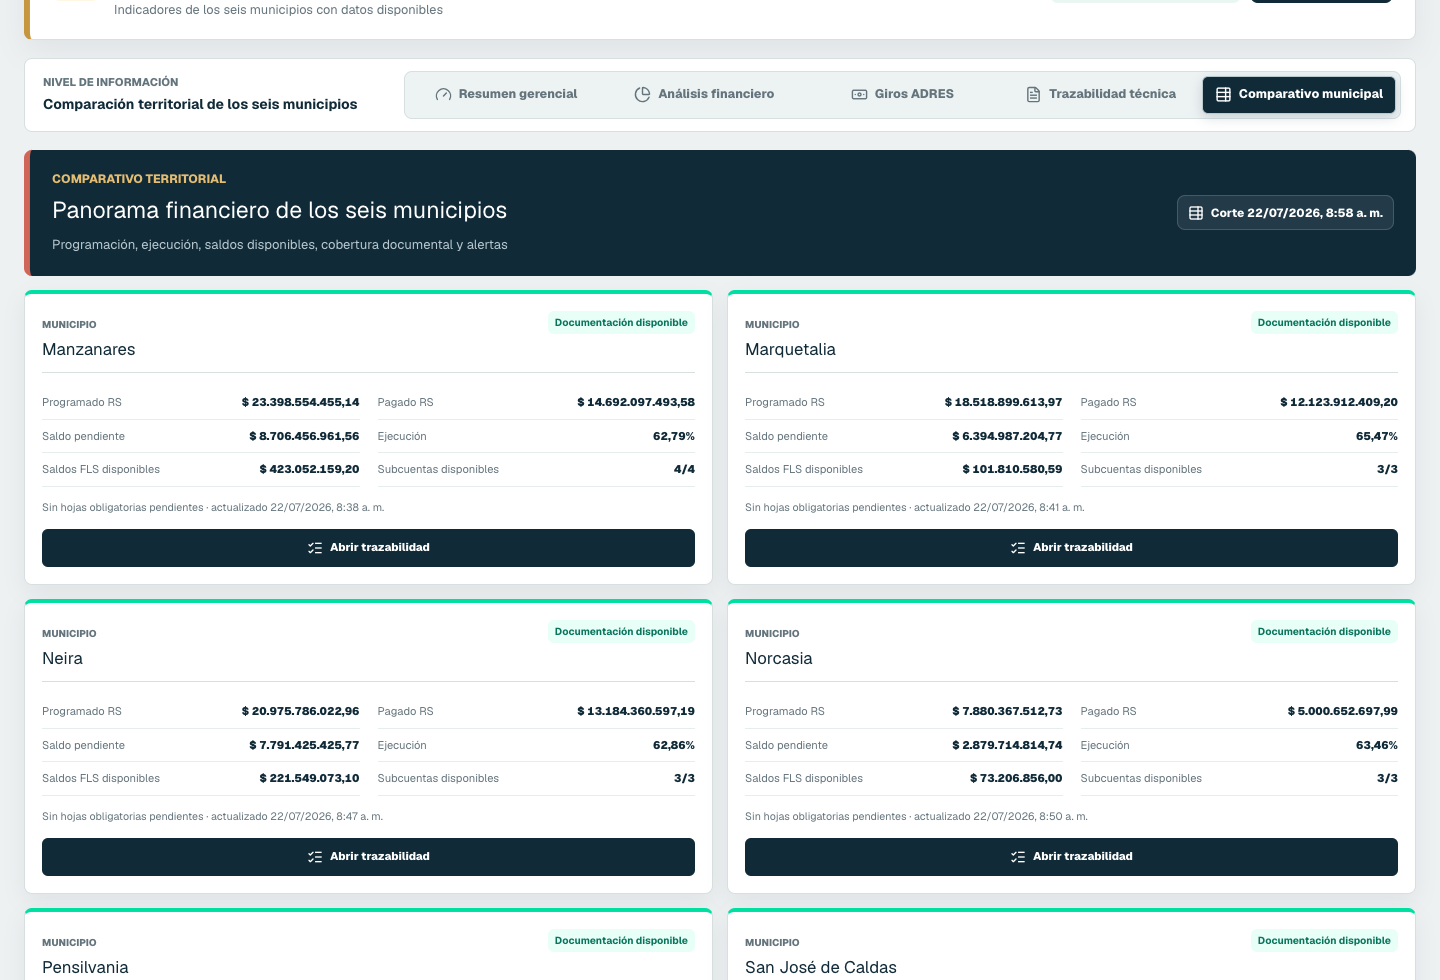Select the Manzanares municipality name

88,350
